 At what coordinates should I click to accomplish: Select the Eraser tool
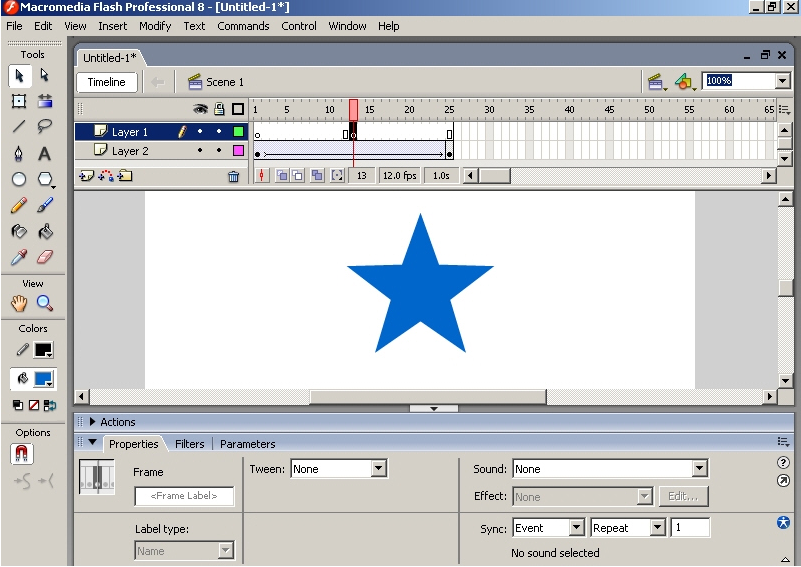[x=45, y=257]
